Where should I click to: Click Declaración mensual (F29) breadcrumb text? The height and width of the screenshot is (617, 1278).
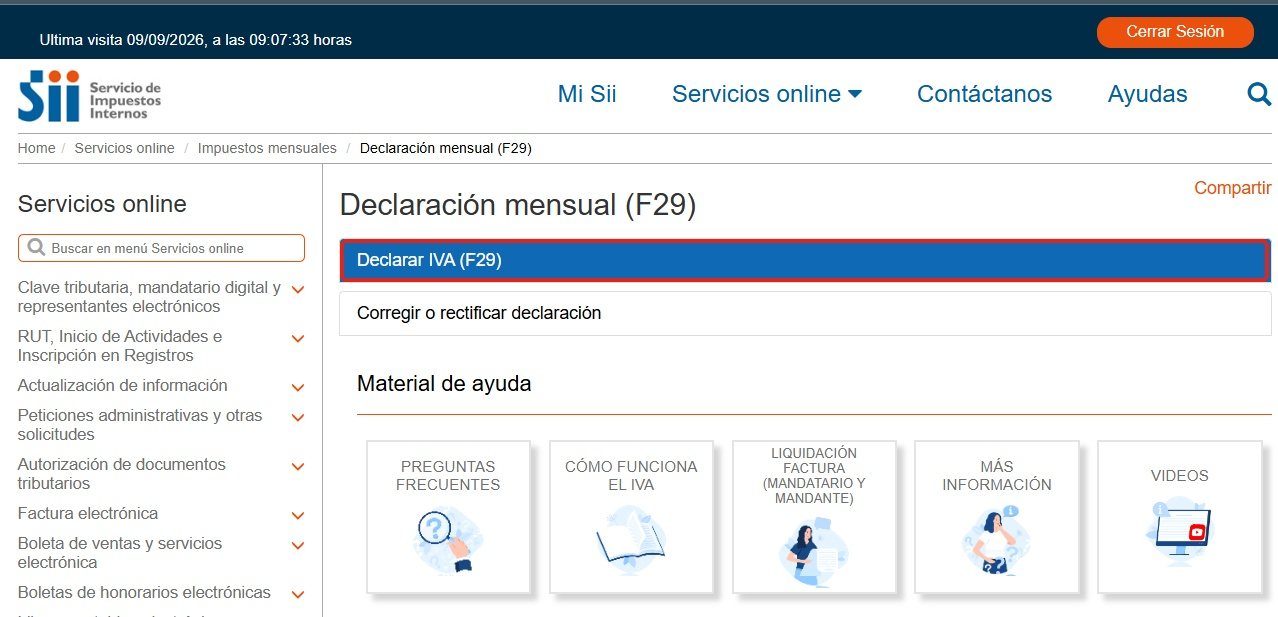pyautogui.click(x=445, y=148)
